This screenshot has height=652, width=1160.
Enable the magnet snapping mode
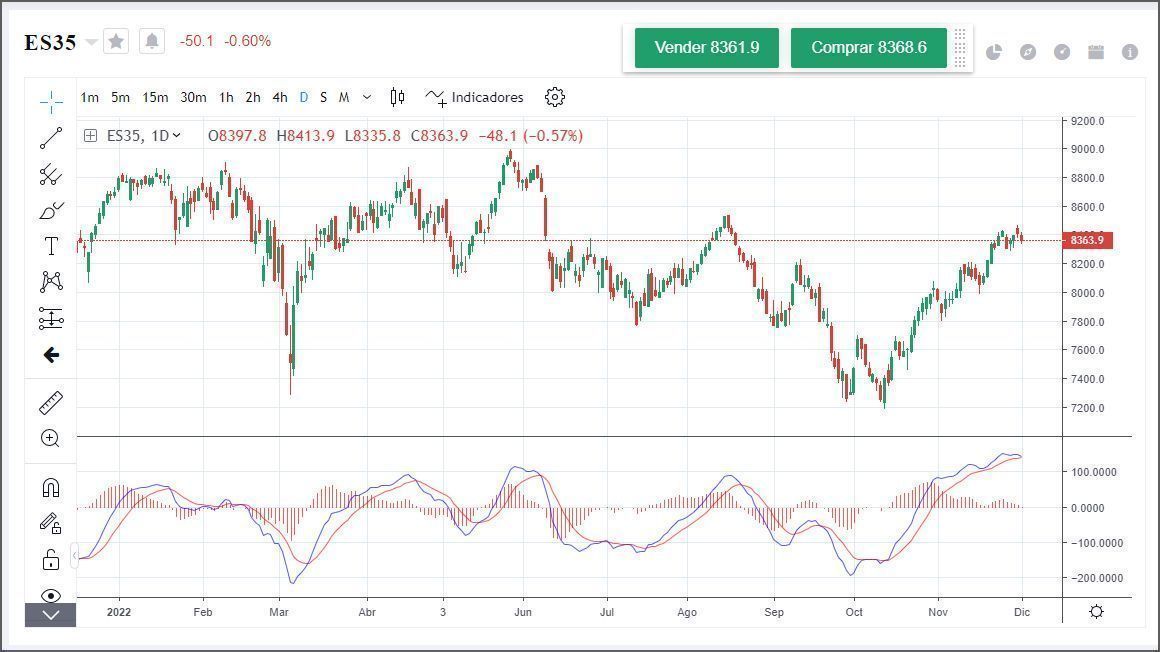(x=51, y=487)
